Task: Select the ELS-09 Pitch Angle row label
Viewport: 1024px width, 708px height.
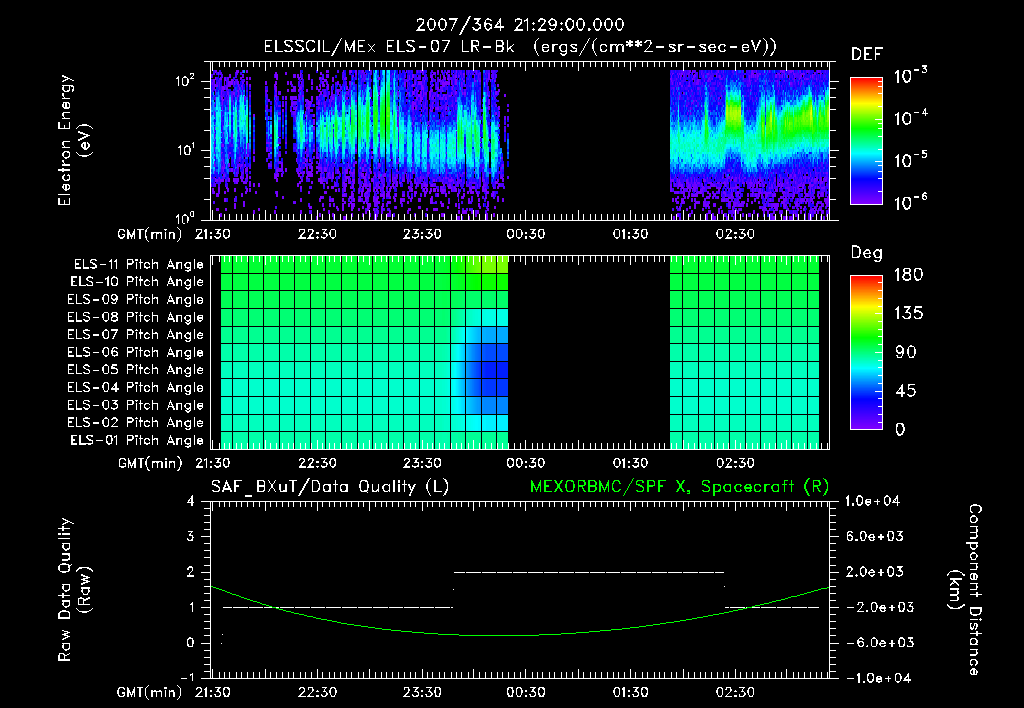Action: (x=136, y=300)
